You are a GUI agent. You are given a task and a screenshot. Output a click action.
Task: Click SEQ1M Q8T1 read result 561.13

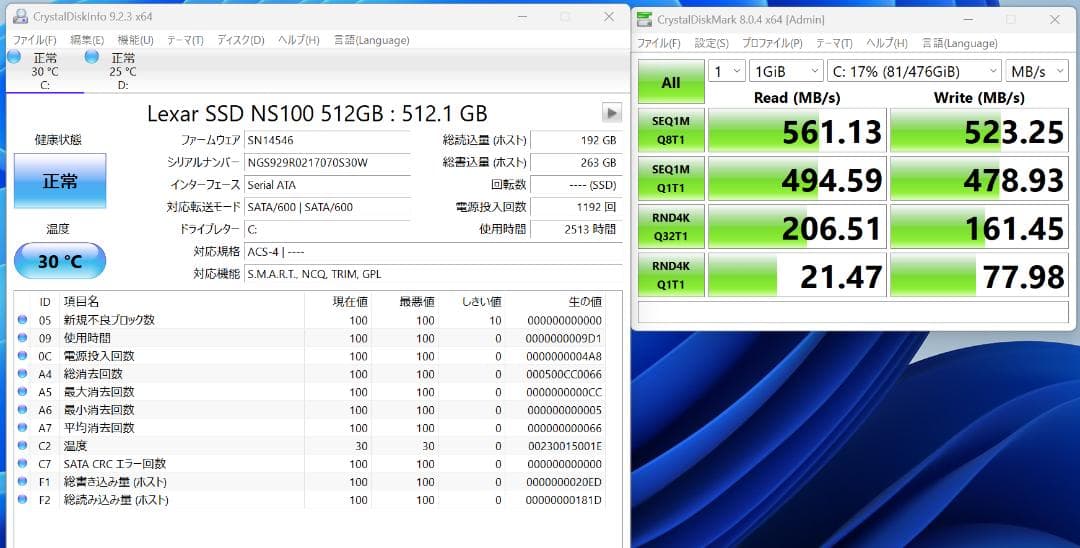click(x=797, y=131)
